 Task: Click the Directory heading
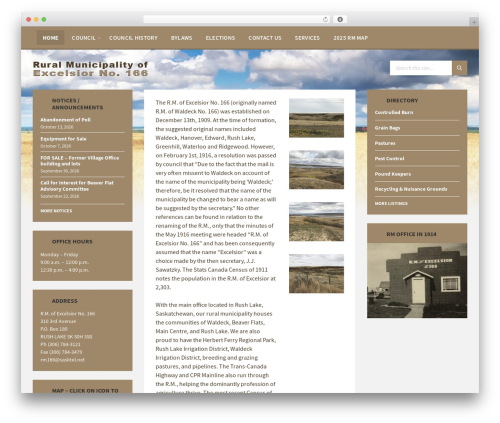point(402,100)
